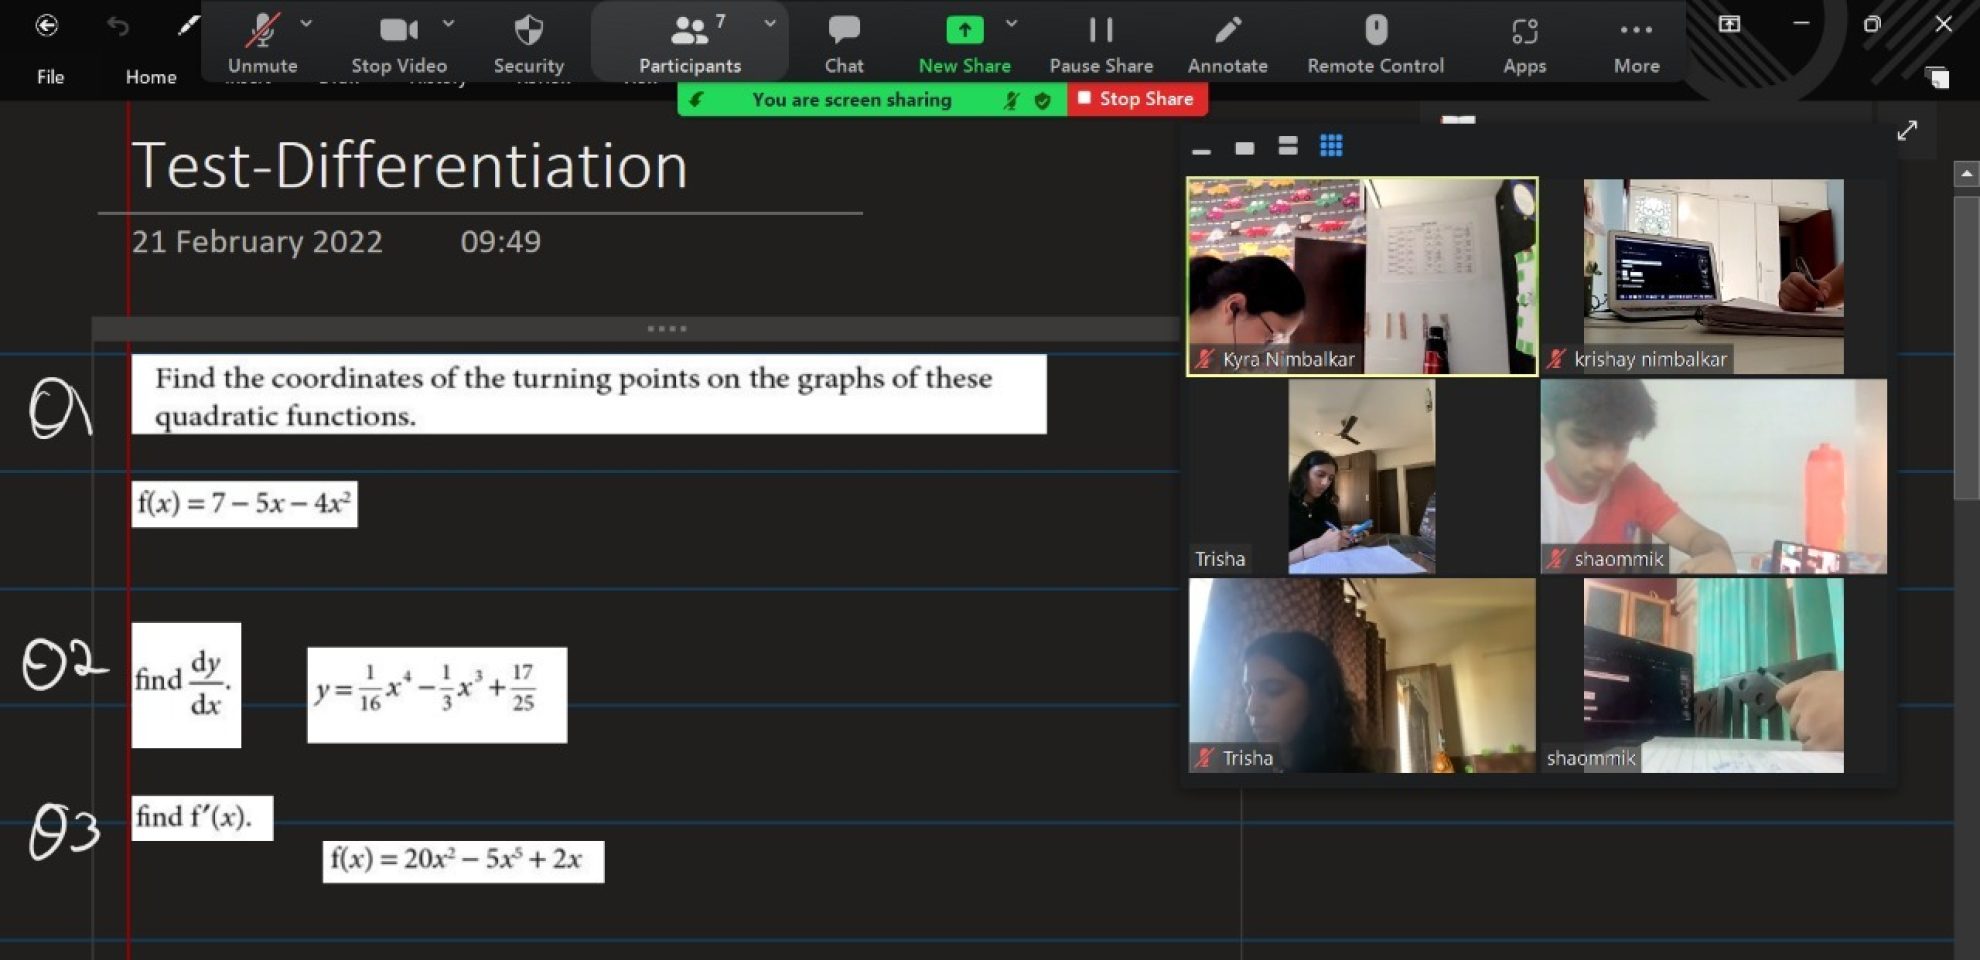1980x960 pixels.
Task: Click the pen icon in OneNote title bar
Action: pos(187,26)
